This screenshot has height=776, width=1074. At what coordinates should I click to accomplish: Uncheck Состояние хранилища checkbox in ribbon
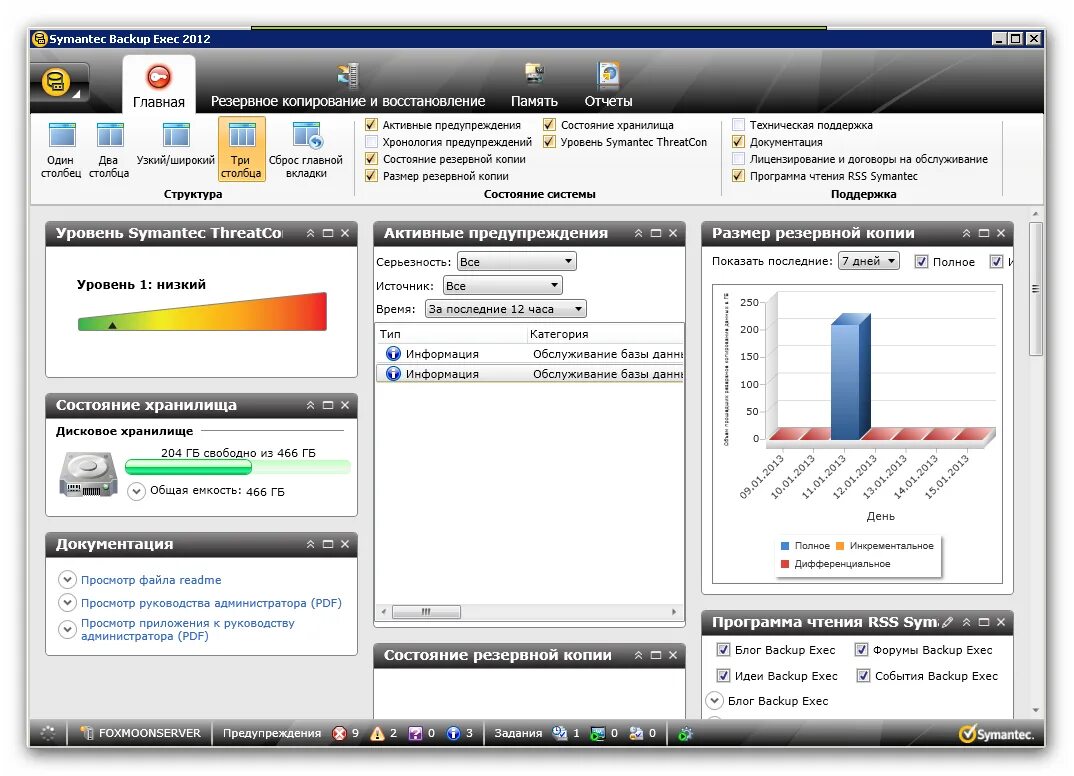click(x=549, y=125)
